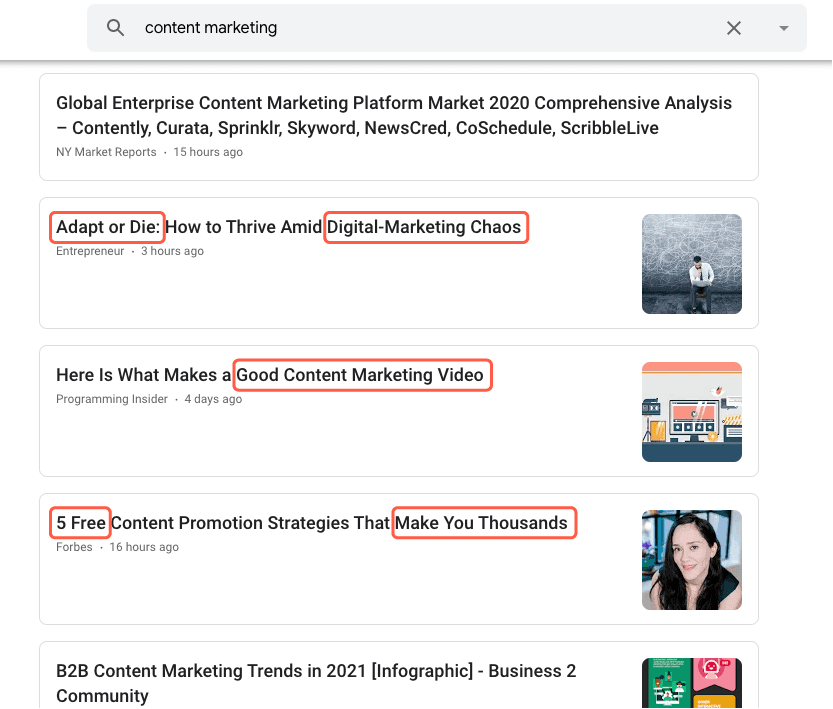Open the 'Adapt or Die' article headline

(x=288, y=227)
